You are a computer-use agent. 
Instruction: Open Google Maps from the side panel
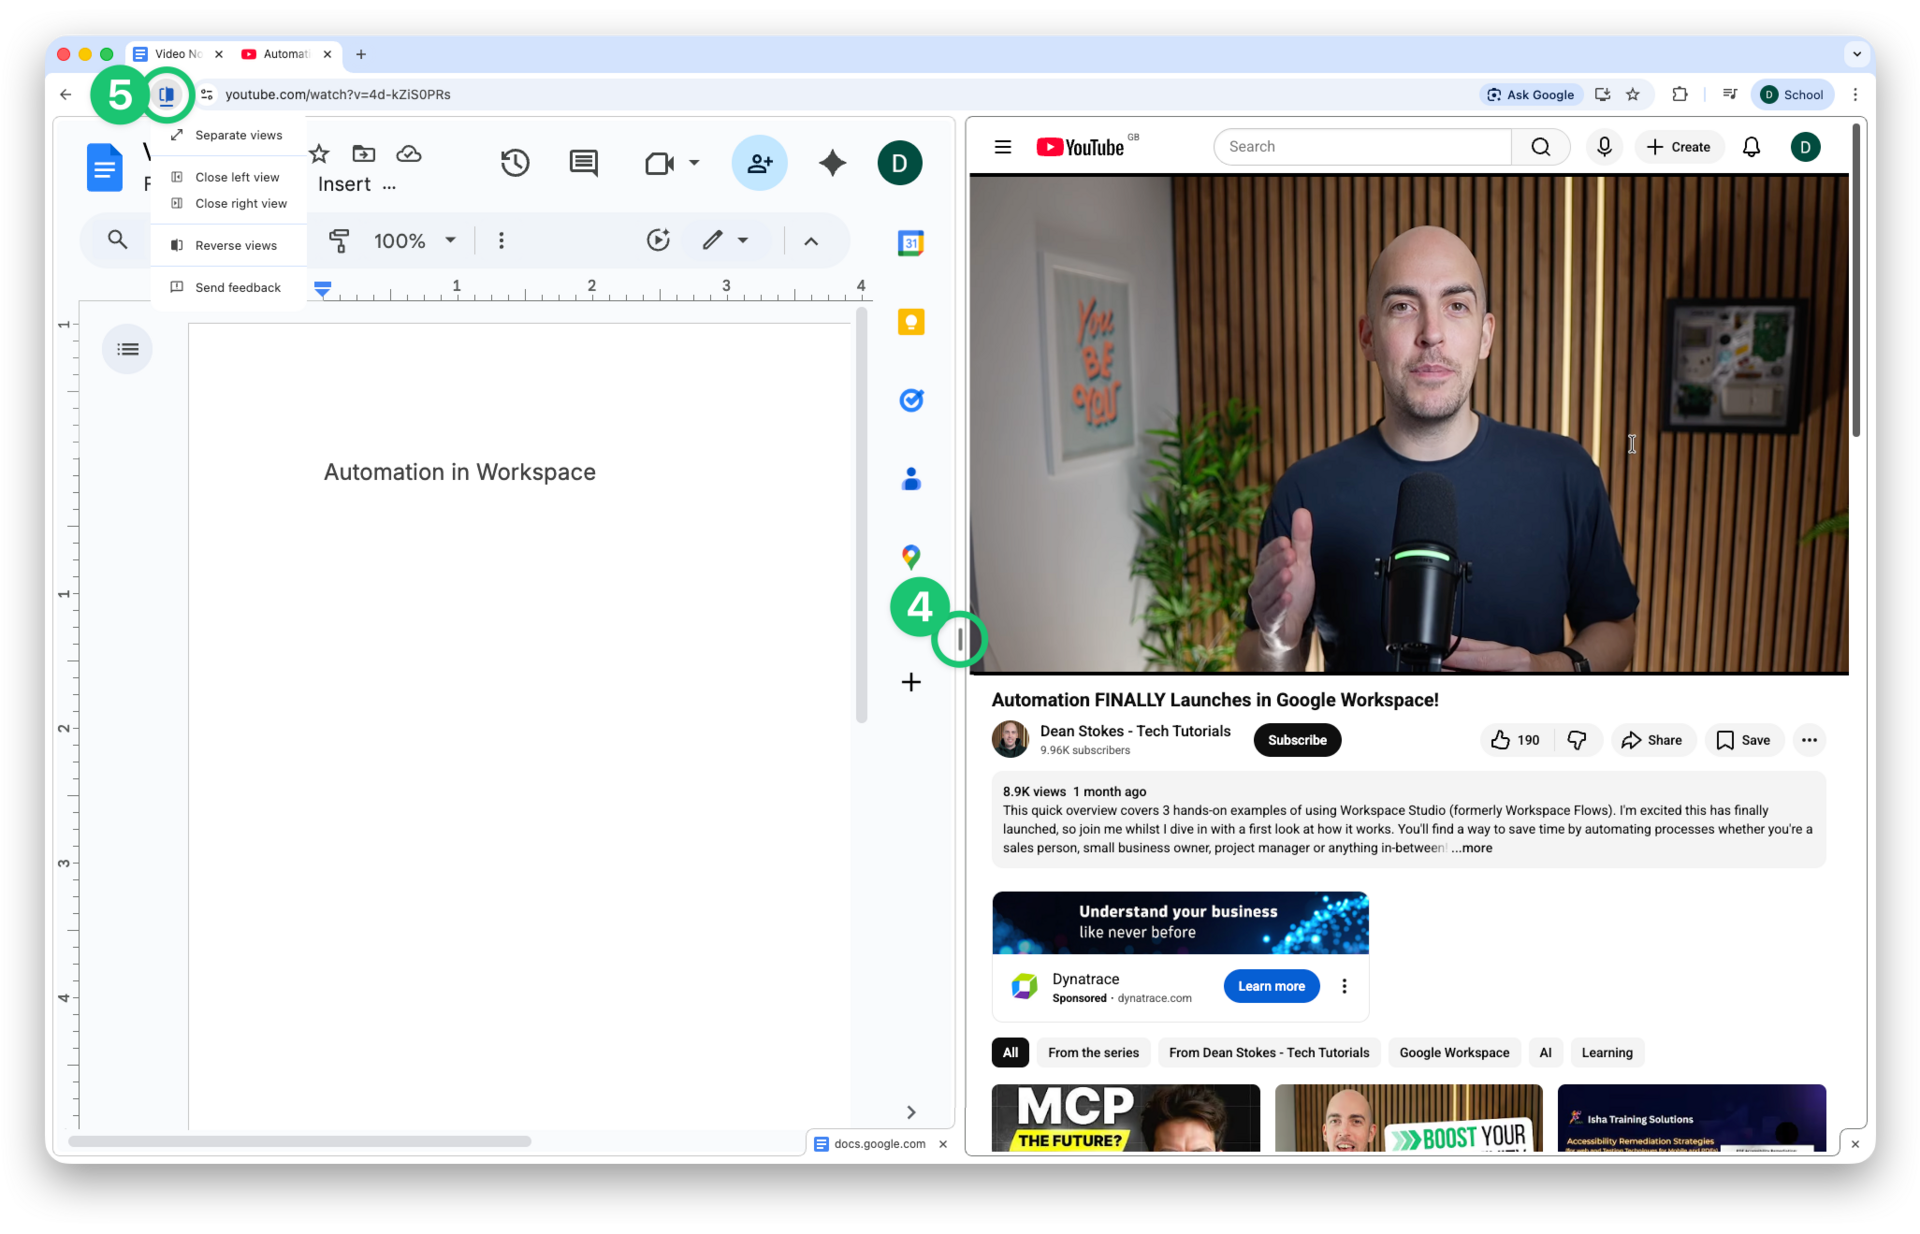[x=911, y=556]
